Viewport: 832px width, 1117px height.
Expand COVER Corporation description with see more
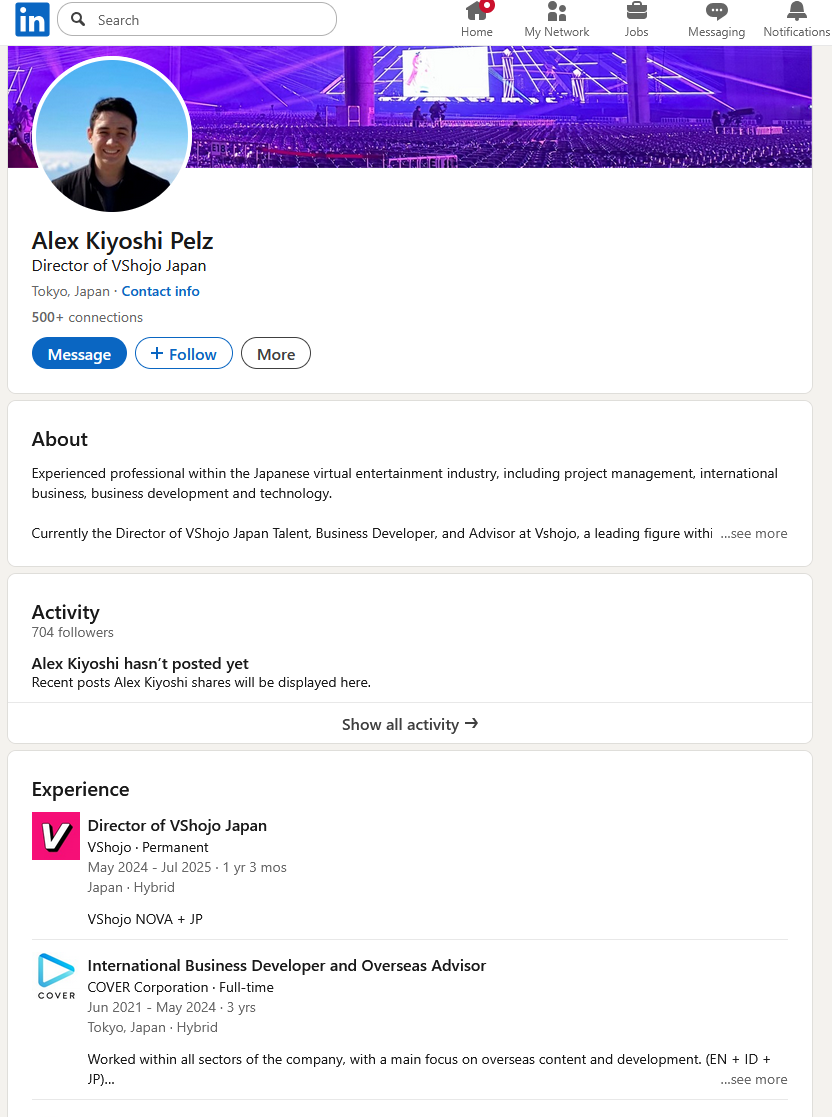click(754, 1079)
